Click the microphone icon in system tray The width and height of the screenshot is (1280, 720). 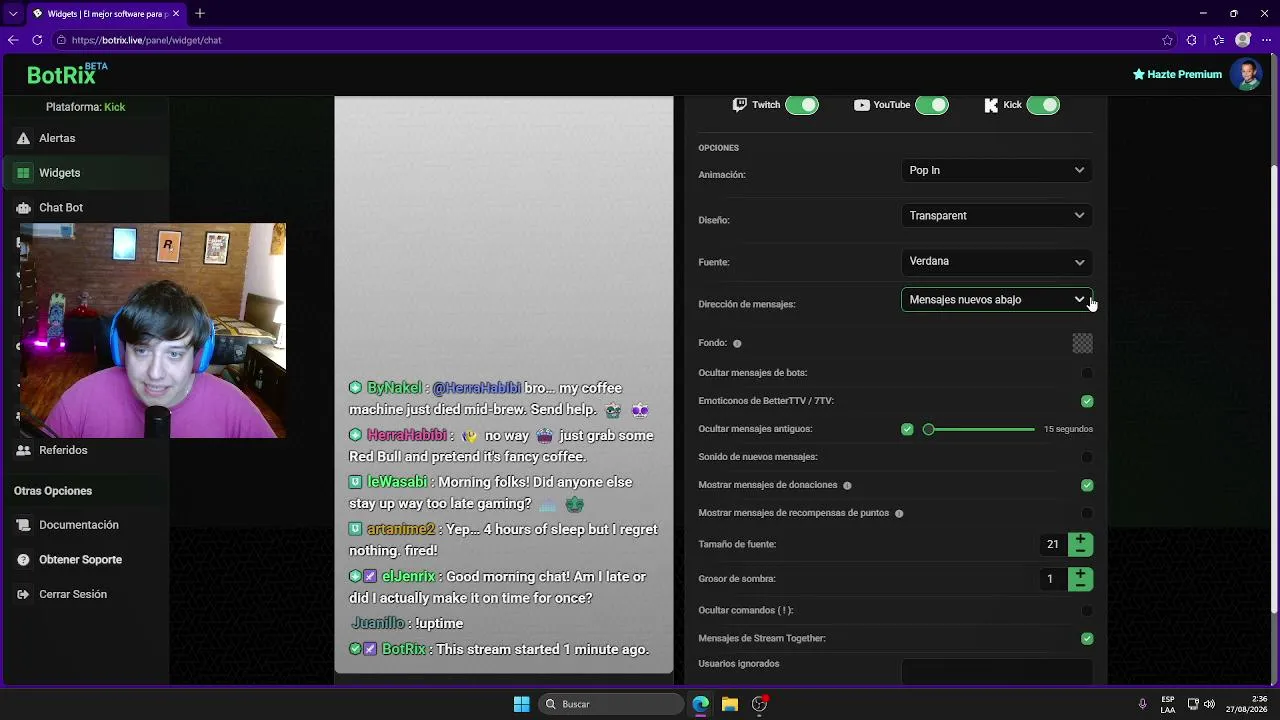[1143, 704]
